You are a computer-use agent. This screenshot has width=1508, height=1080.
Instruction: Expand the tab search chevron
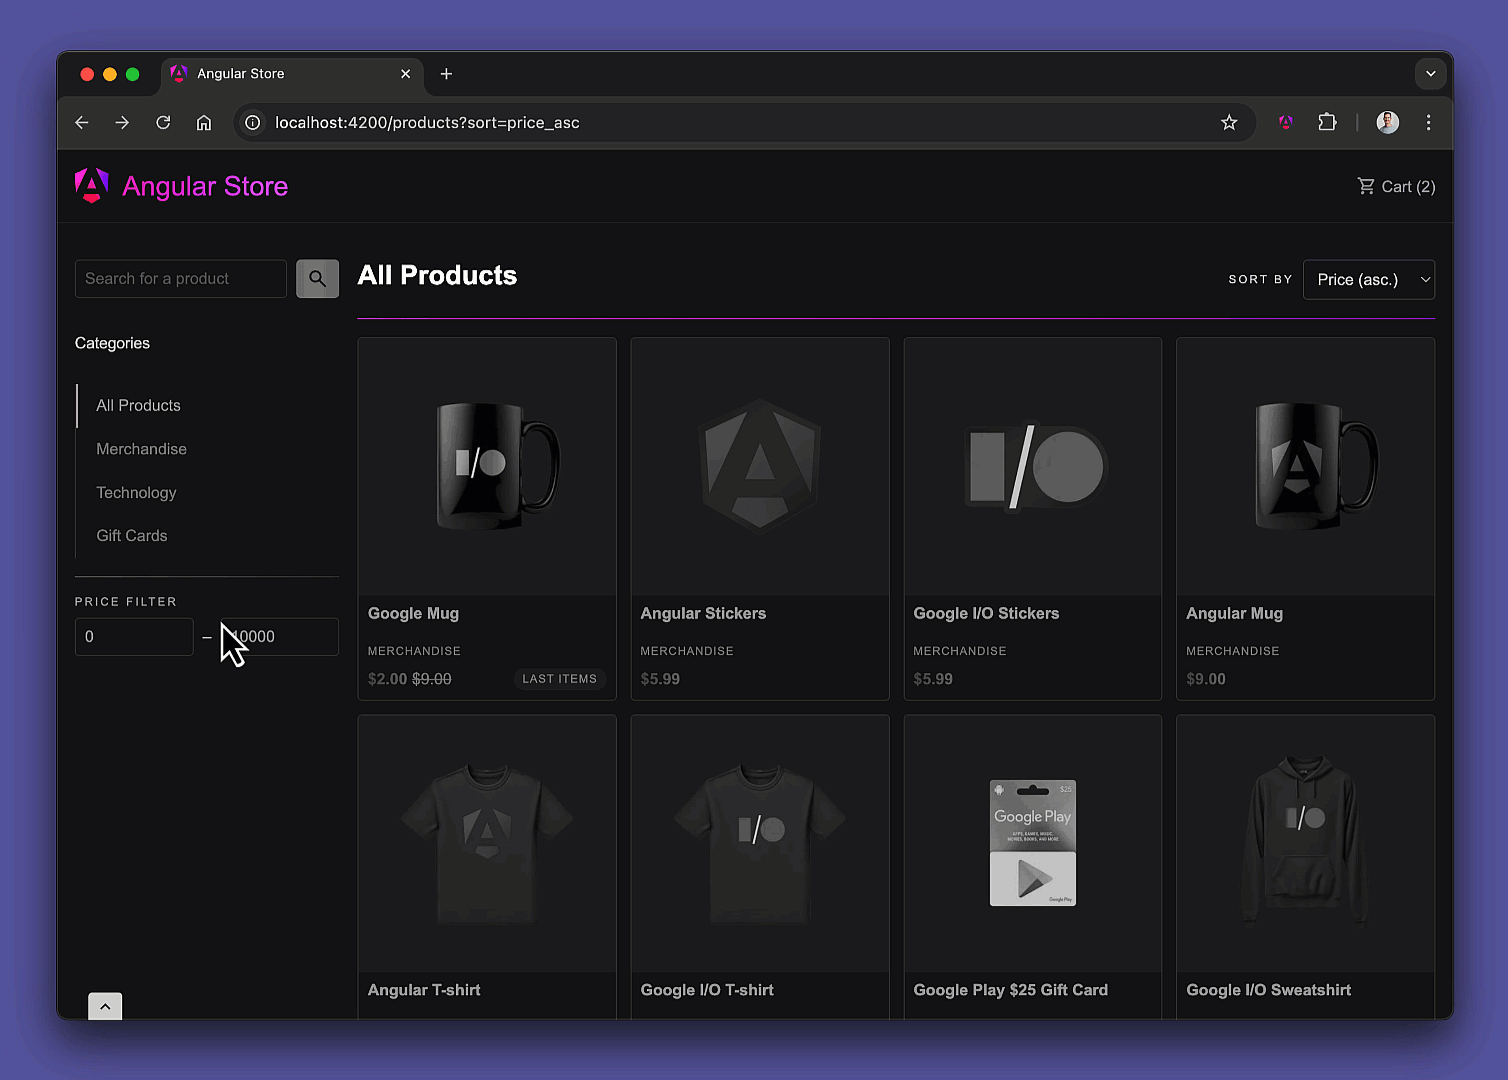(1431, 74)
